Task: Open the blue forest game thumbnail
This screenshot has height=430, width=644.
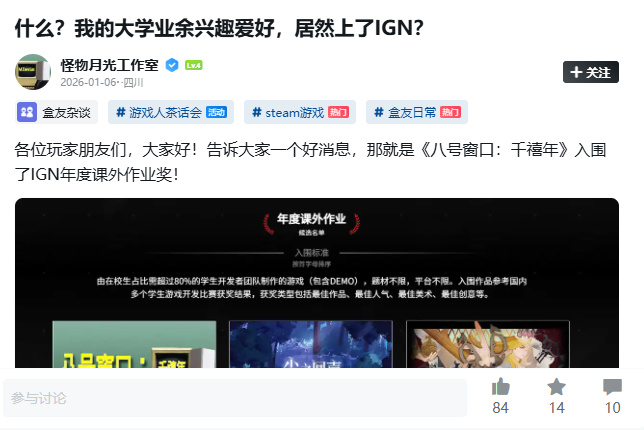Action: [x=311, y=344]
